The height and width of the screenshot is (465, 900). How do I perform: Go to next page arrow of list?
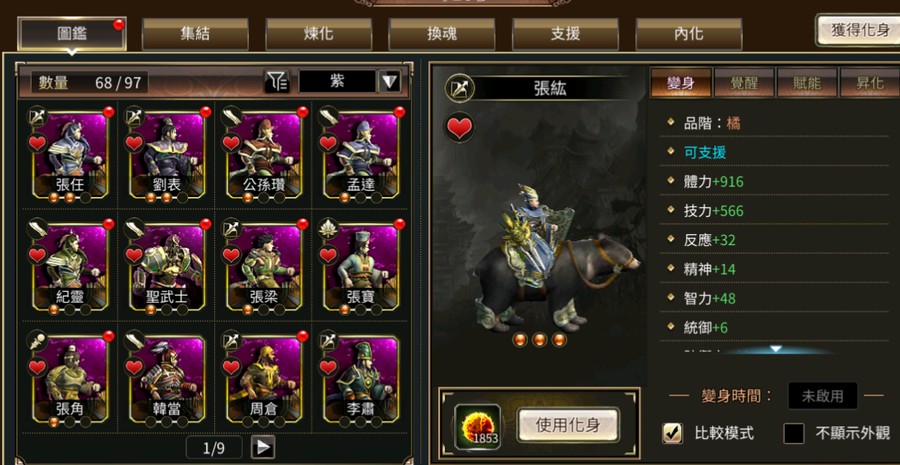point(263,448)
